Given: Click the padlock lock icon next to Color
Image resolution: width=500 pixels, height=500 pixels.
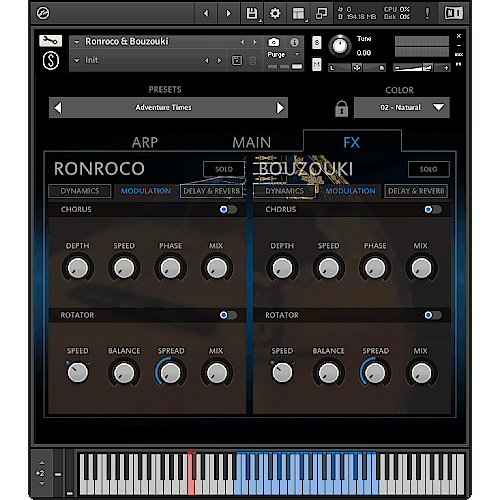Looking at the screenshot, I should (x=341, y=108).
